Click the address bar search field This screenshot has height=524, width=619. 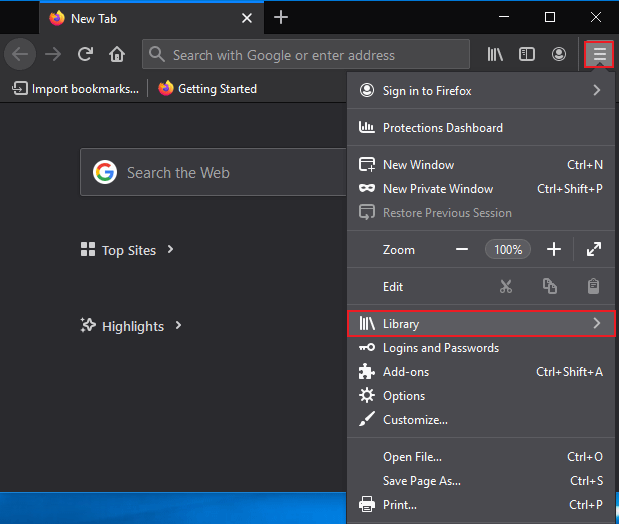tap(306, 54)
